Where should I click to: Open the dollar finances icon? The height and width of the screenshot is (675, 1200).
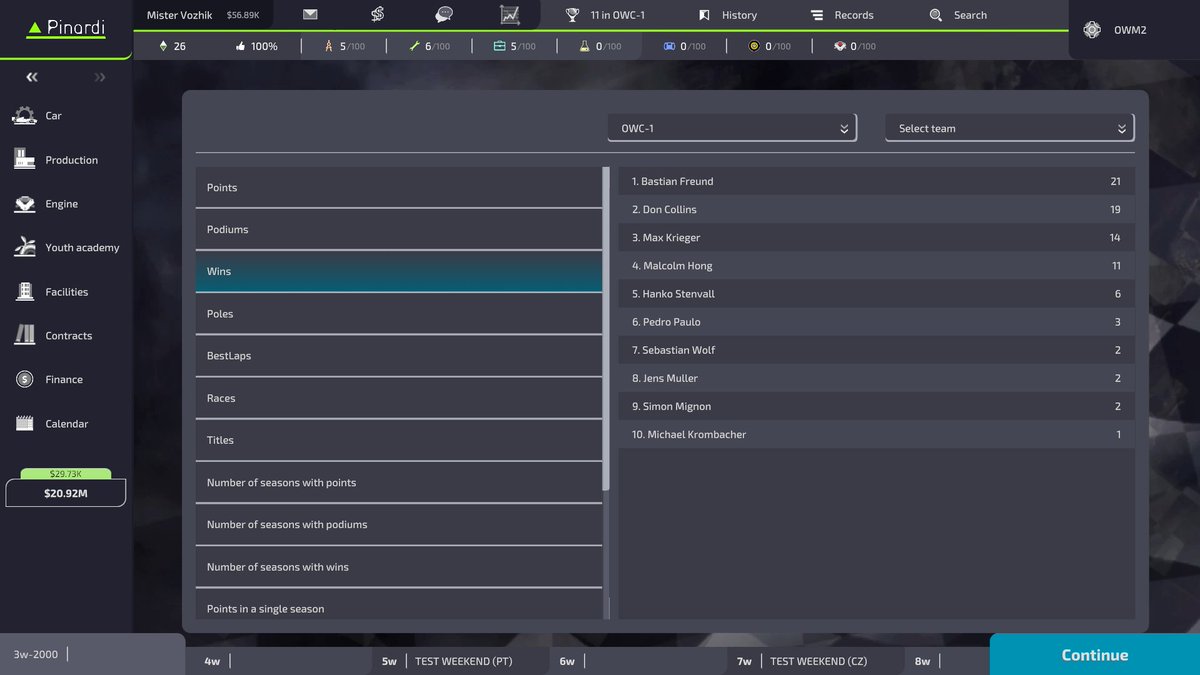[x=377, y=15]
